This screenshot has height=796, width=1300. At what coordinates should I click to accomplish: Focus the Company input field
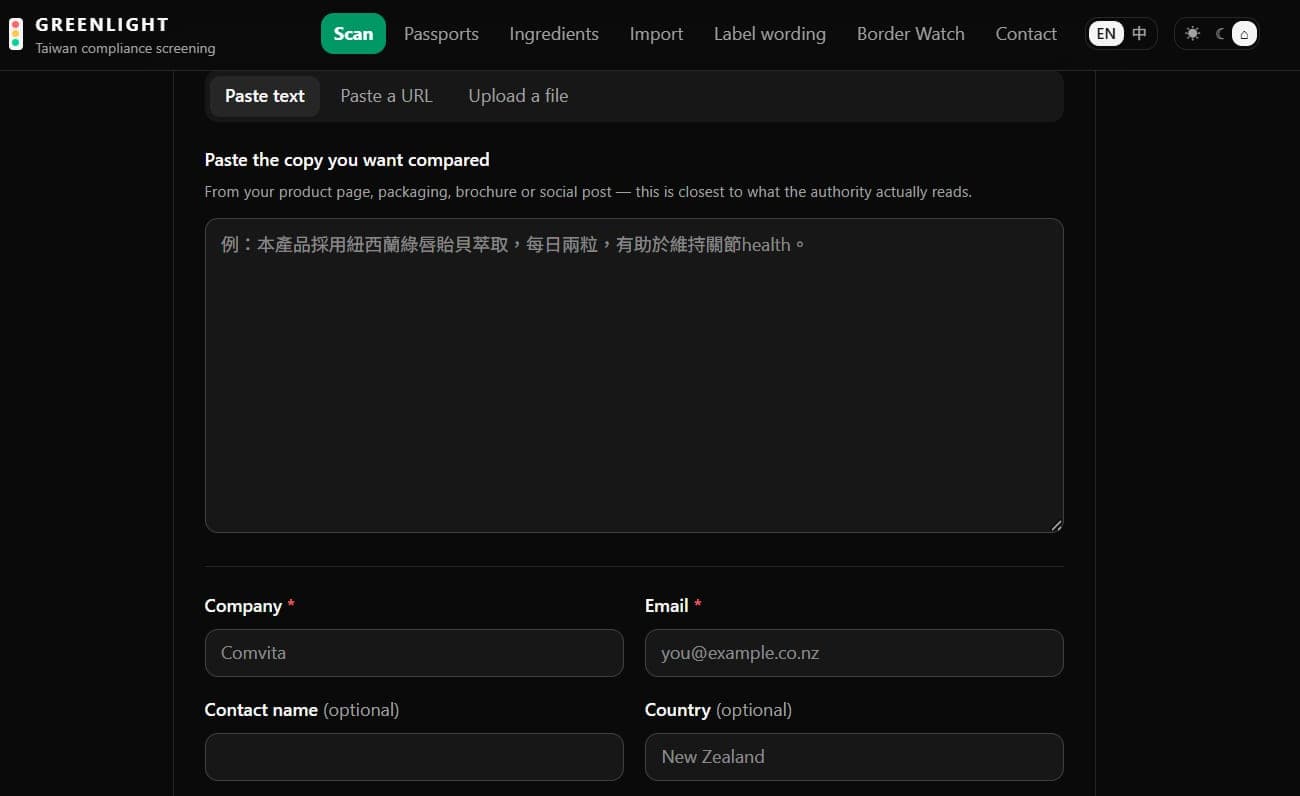(414, 653)
